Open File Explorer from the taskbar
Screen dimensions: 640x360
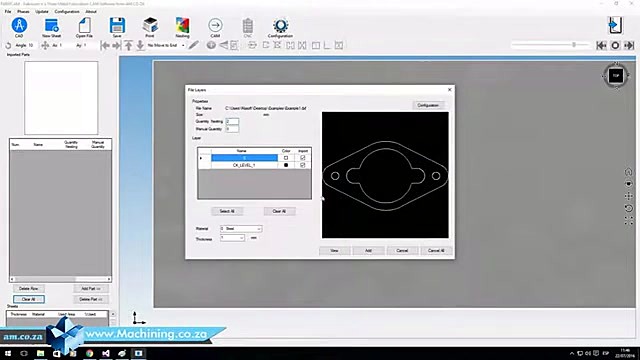point(40,353)
